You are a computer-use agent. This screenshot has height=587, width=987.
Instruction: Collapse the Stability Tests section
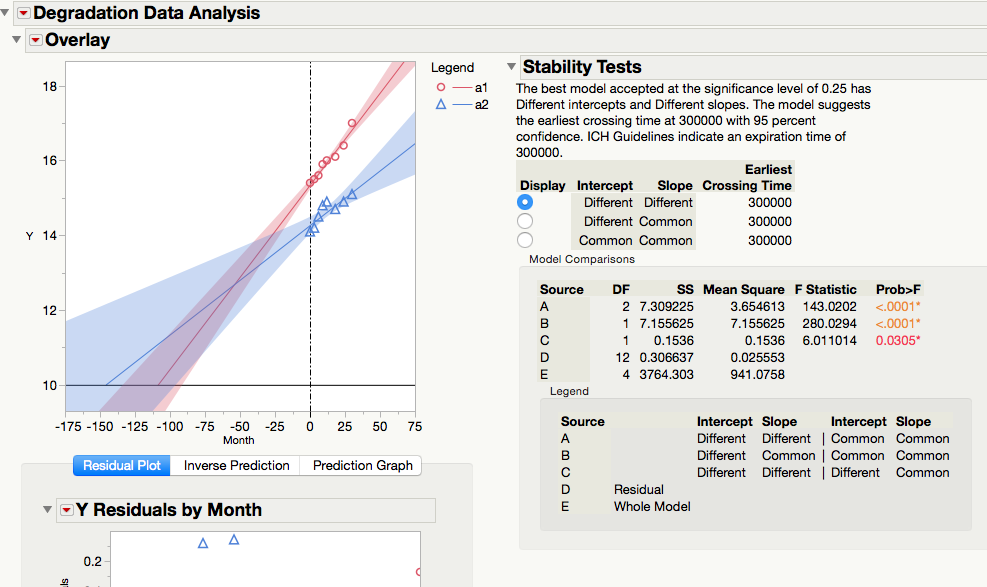pos(511,66)
